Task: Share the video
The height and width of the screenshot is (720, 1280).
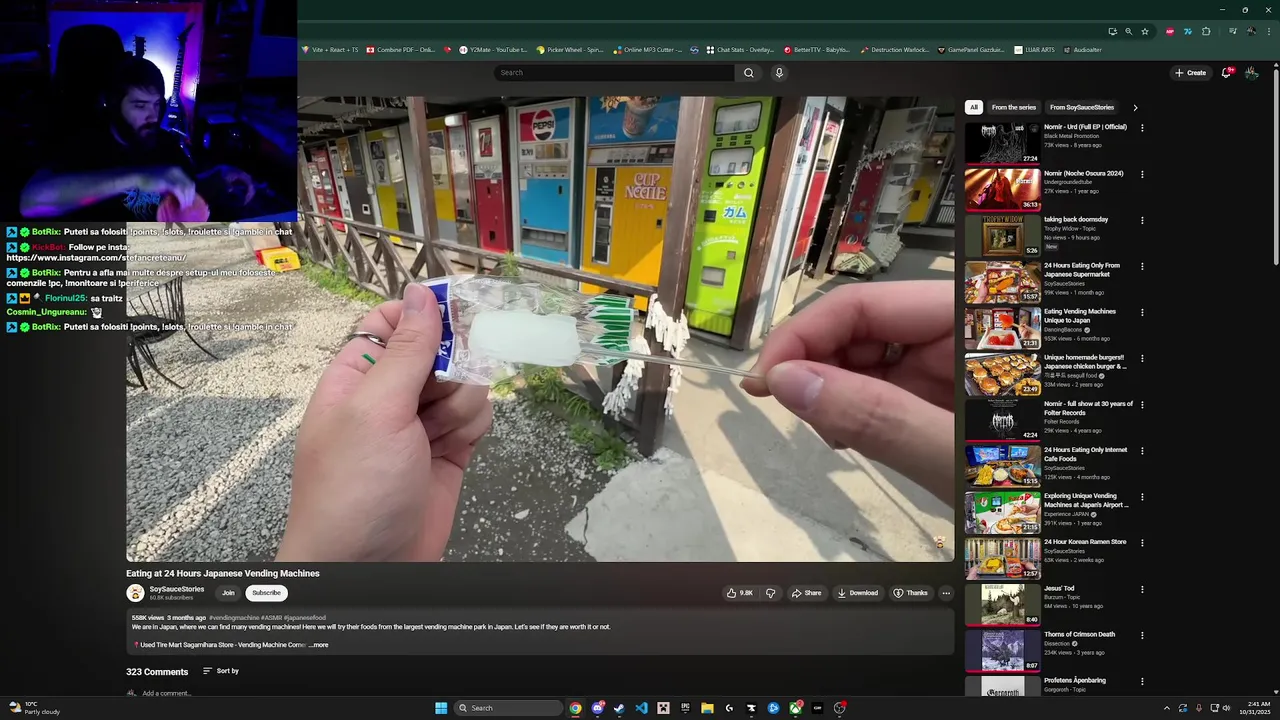Action: pyautogui.click(x=806, y=593)
